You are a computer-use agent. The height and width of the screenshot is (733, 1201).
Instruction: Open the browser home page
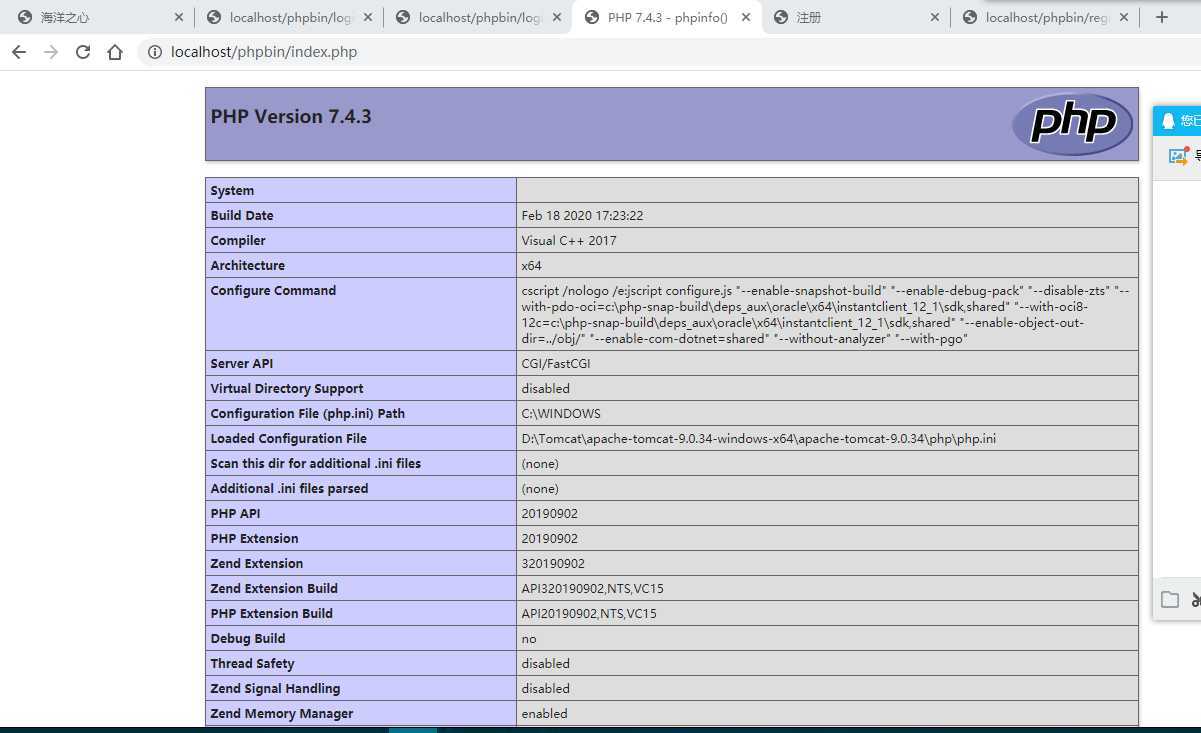click(115, 52)
